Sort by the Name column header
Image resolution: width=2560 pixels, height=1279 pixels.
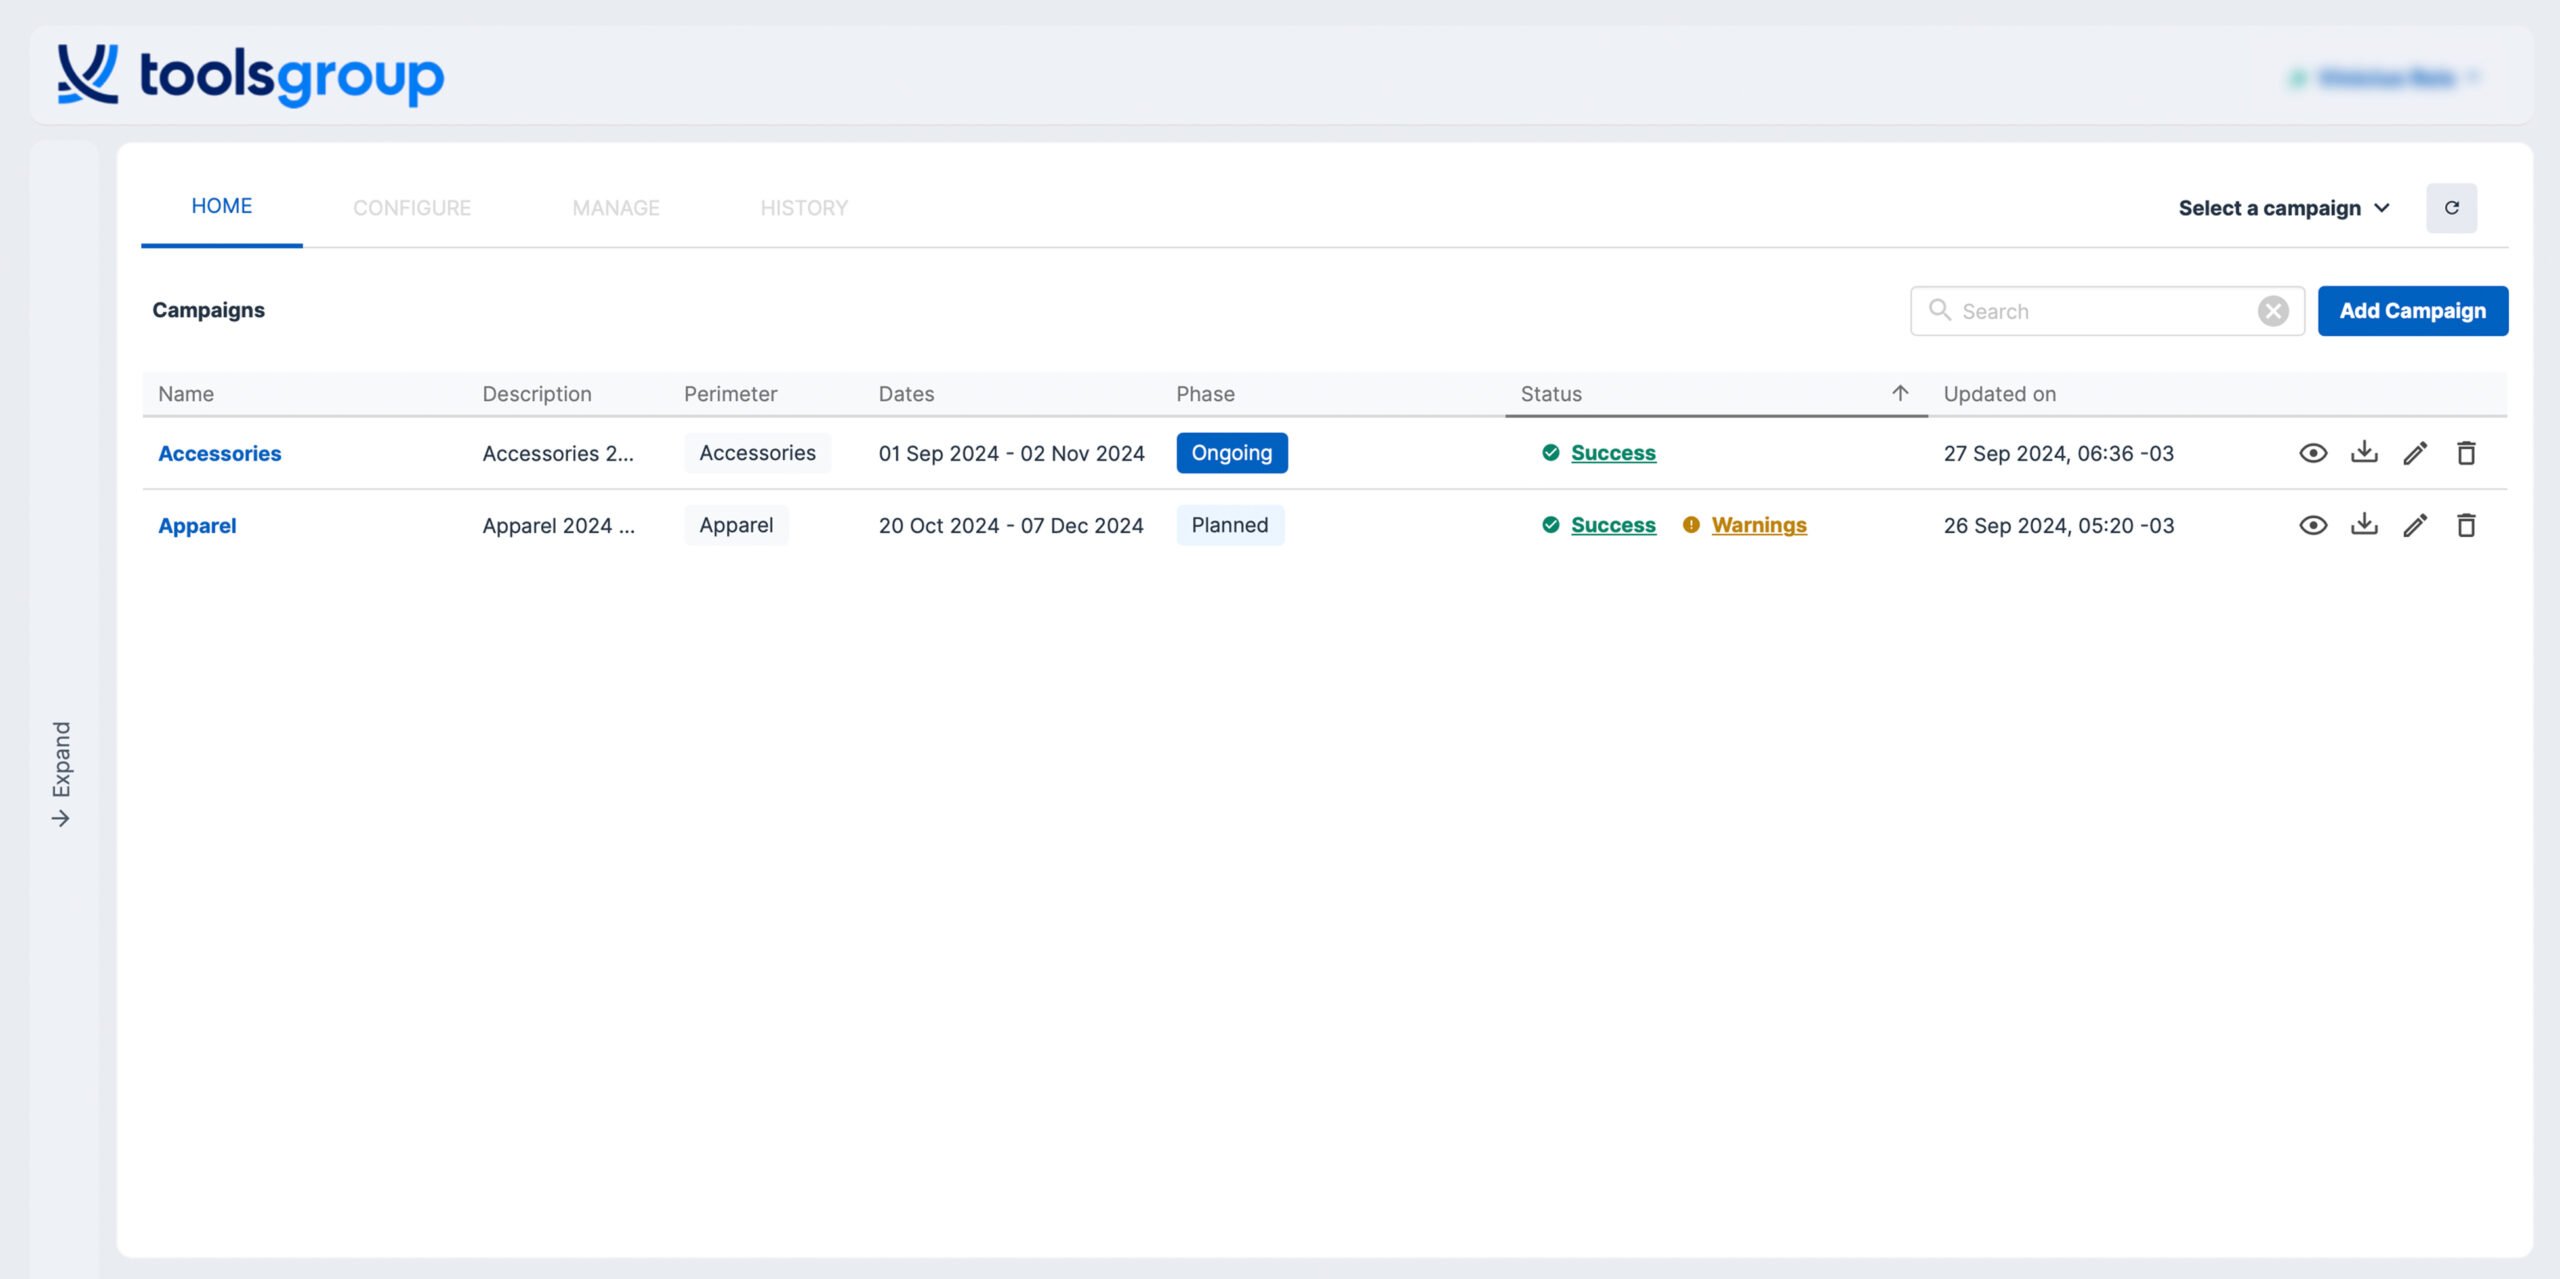pyautogui.click(x=186, y=394)
